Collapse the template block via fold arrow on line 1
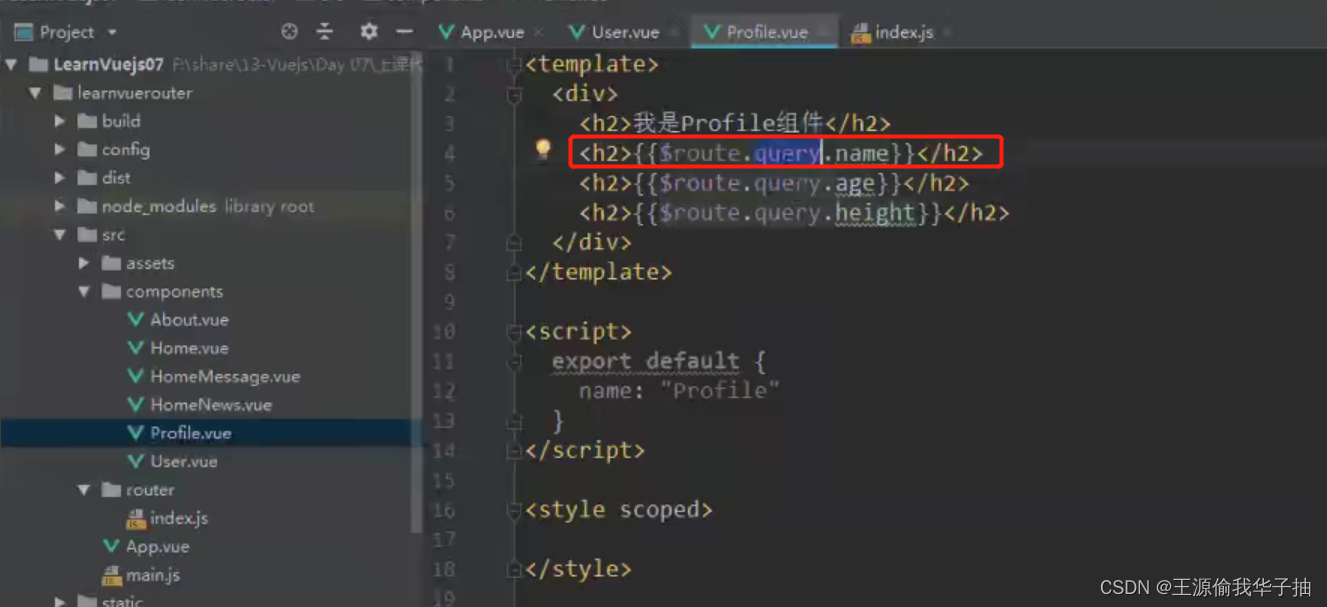1327x607 pixels. [514, 63]
